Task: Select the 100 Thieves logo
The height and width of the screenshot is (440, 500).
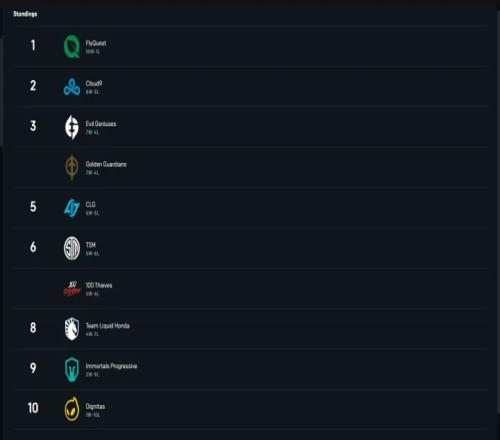Action: (72, 289)
